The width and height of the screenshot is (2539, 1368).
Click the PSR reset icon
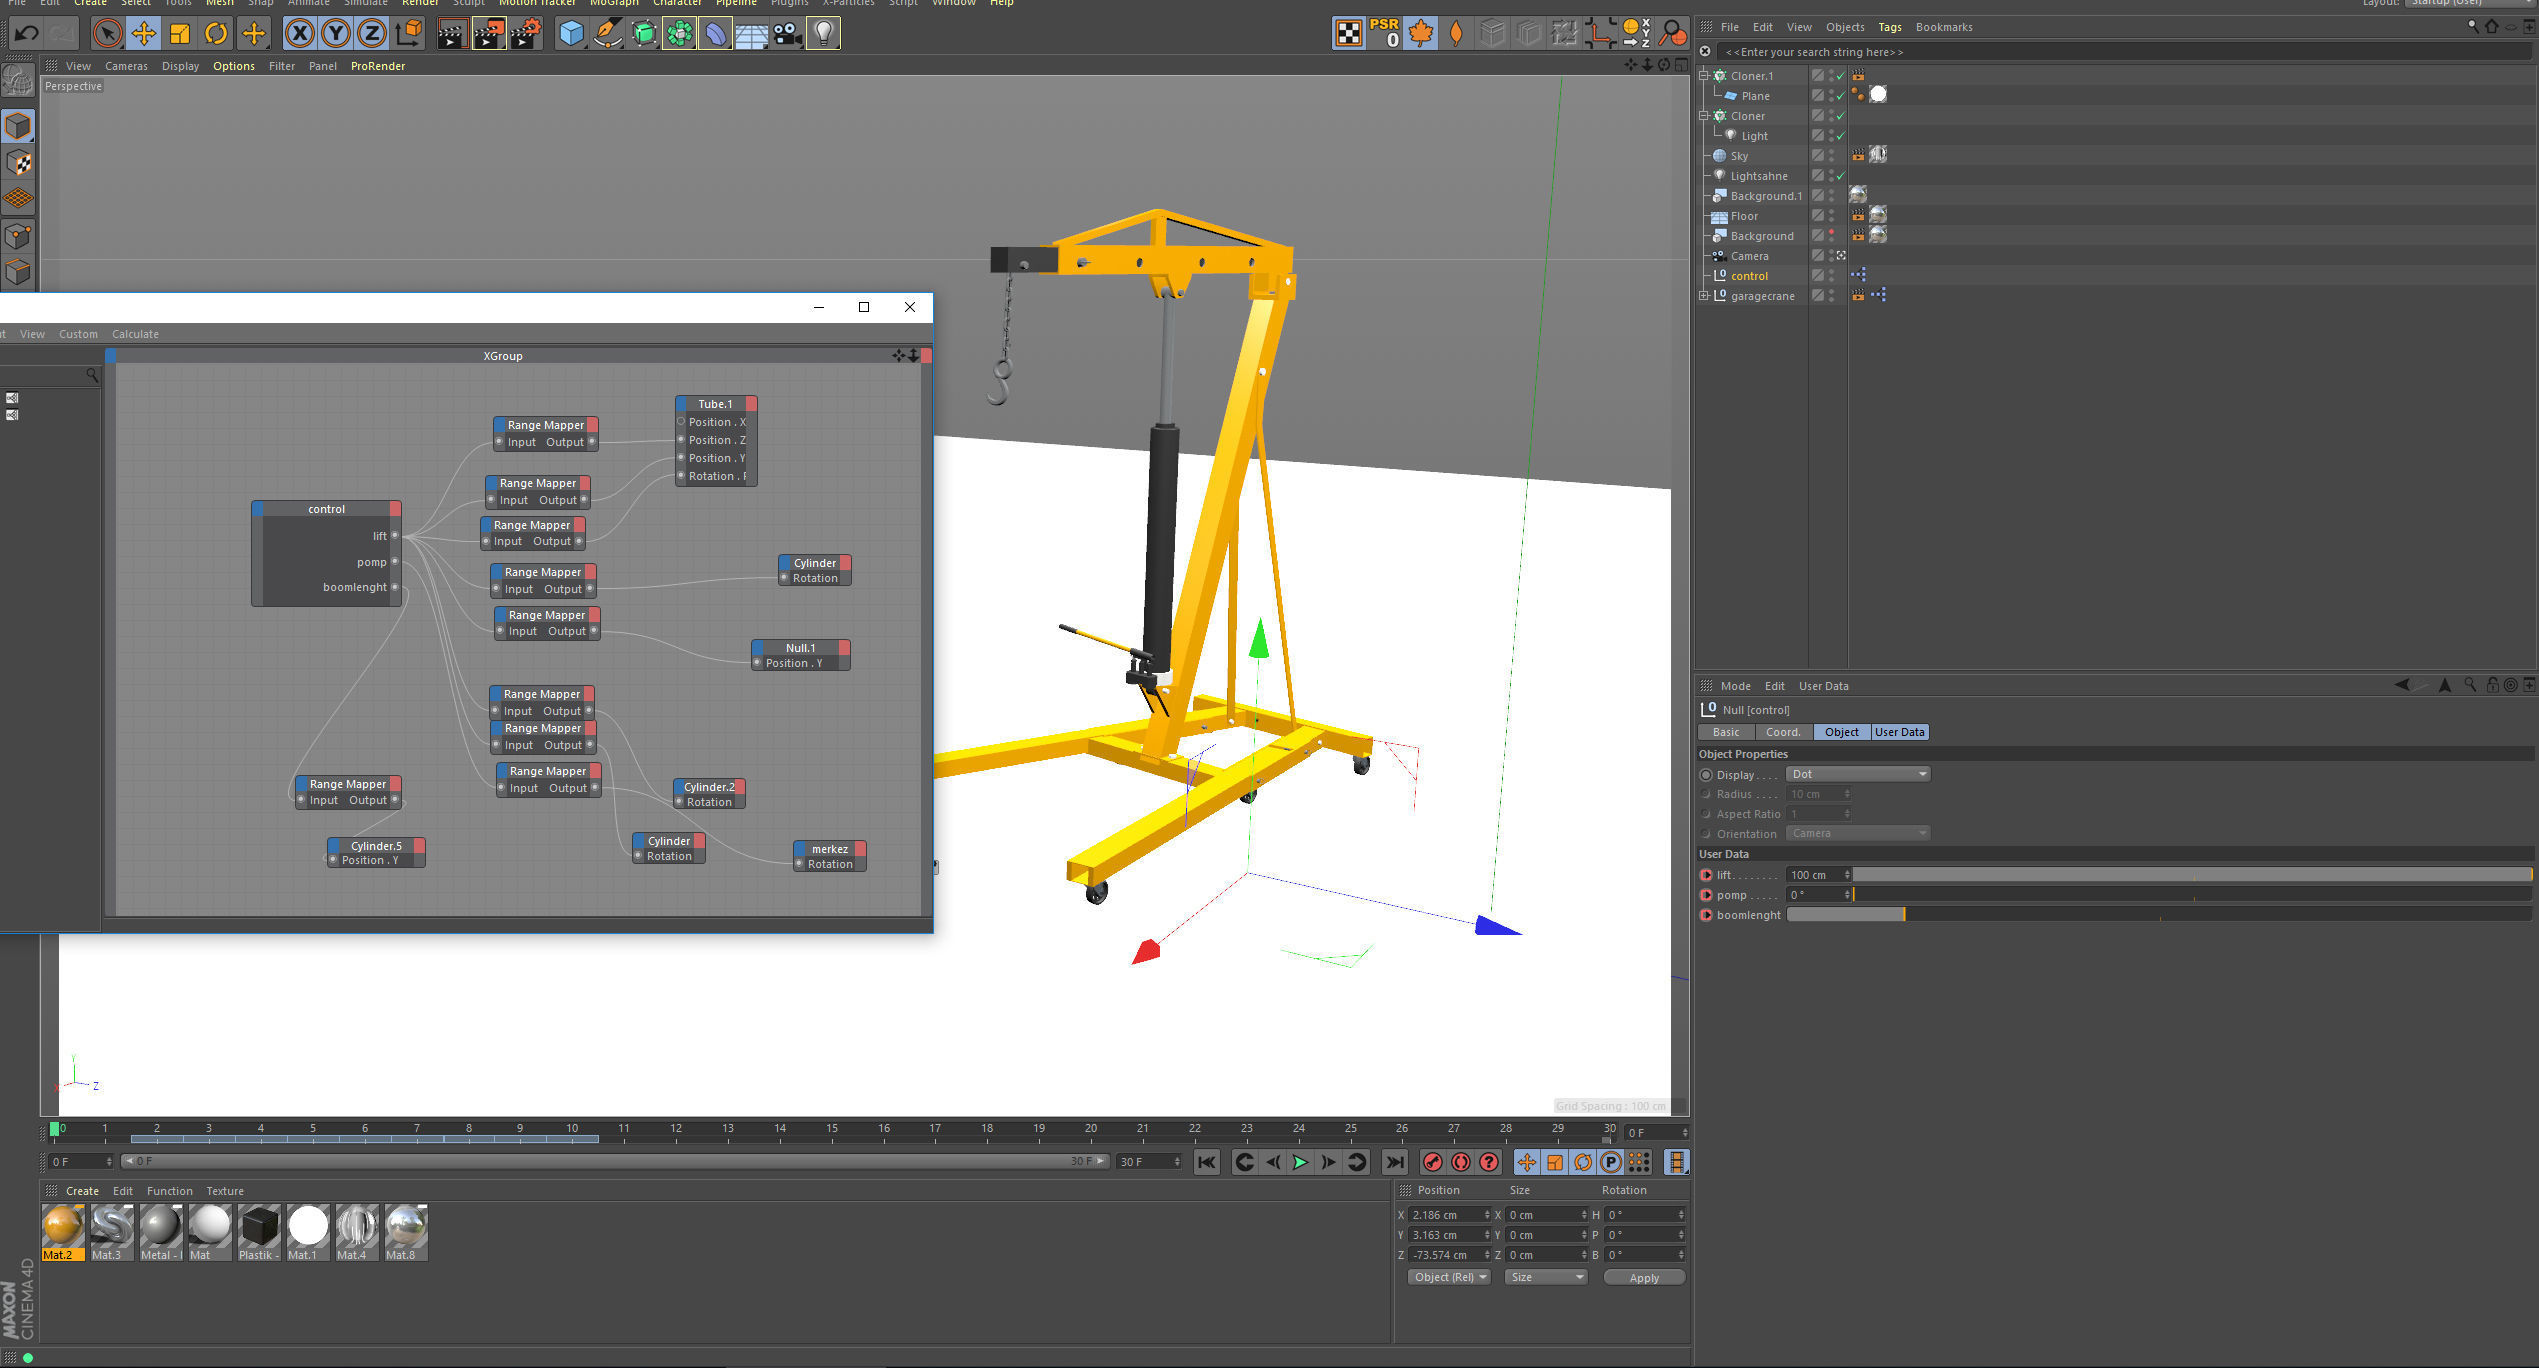click(1385, 33)
